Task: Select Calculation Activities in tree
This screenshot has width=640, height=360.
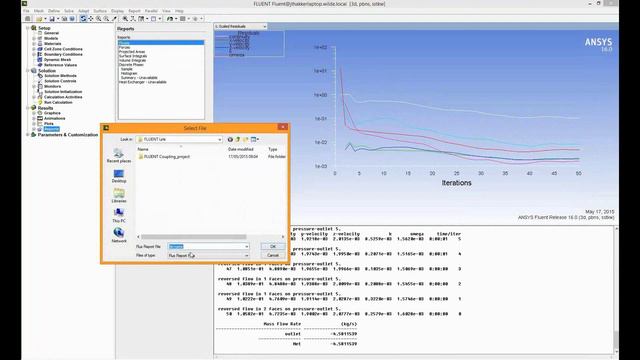Action: point(63,97)
